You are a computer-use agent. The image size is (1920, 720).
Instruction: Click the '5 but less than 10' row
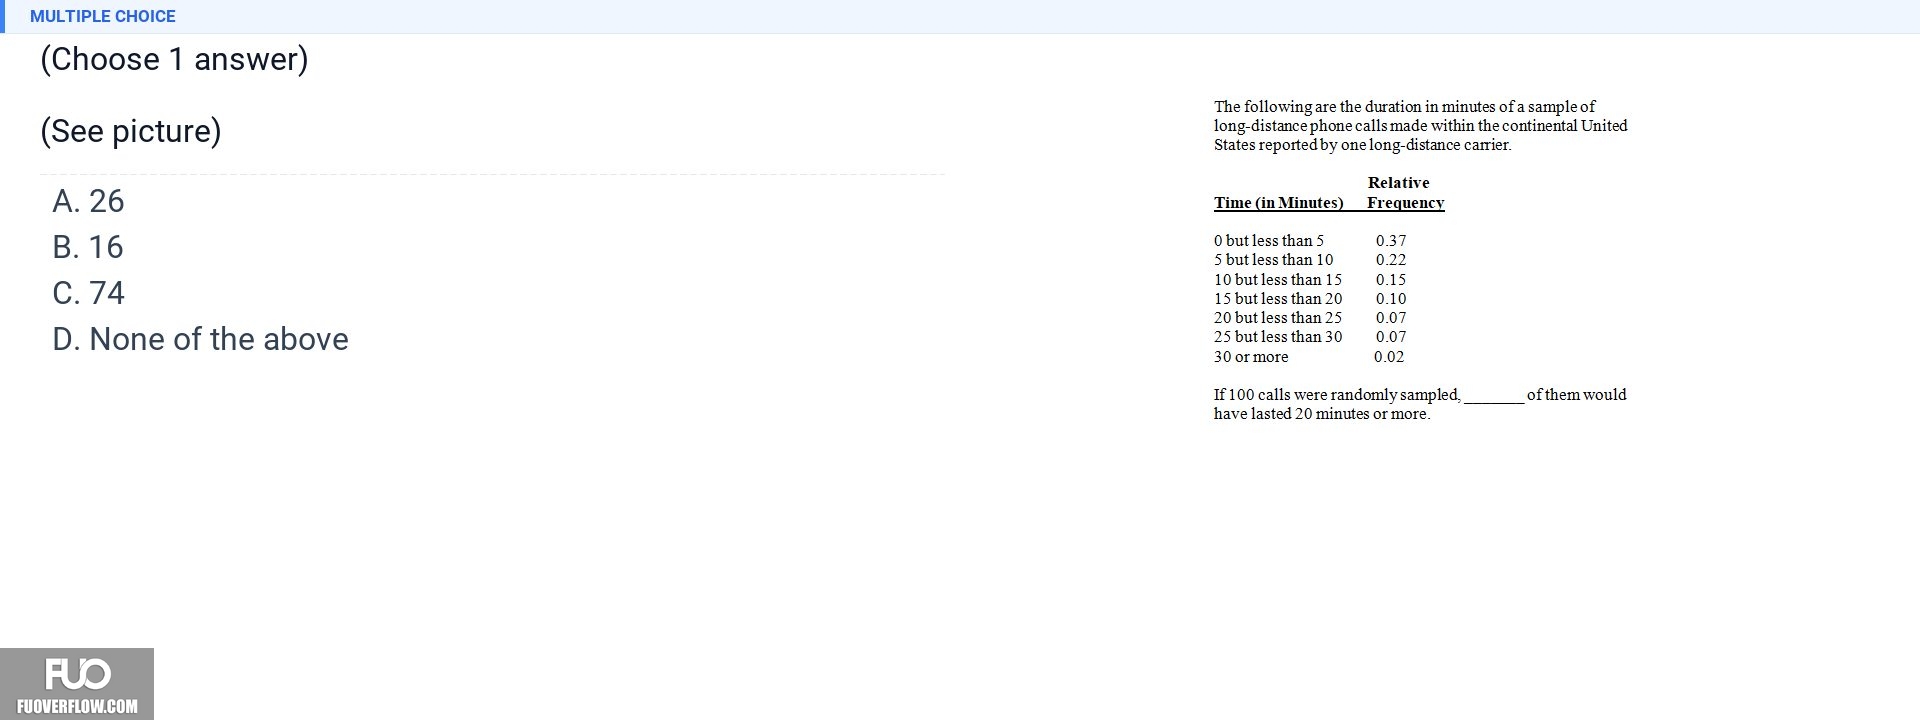coord(1310,260)
